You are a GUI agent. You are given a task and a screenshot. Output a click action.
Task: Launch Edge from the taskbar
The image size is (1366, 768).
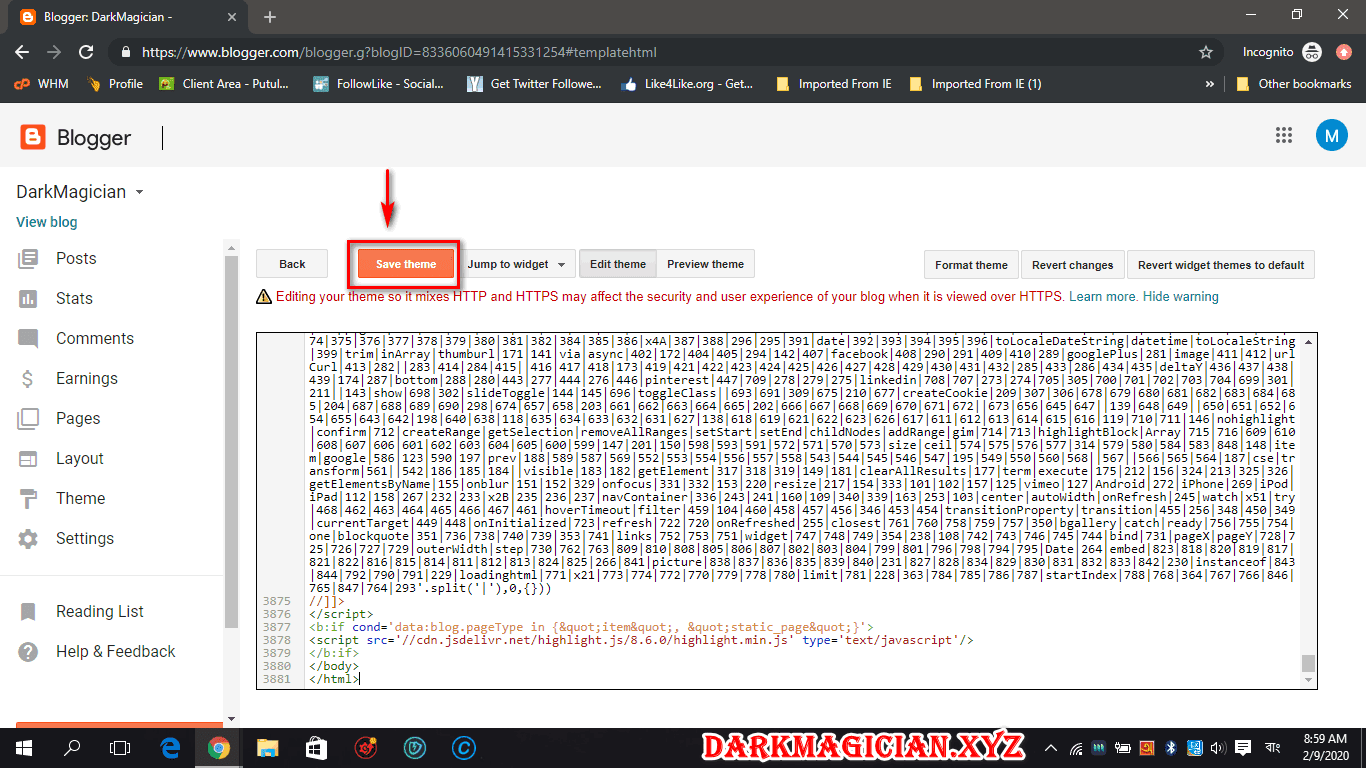[170, 747]
